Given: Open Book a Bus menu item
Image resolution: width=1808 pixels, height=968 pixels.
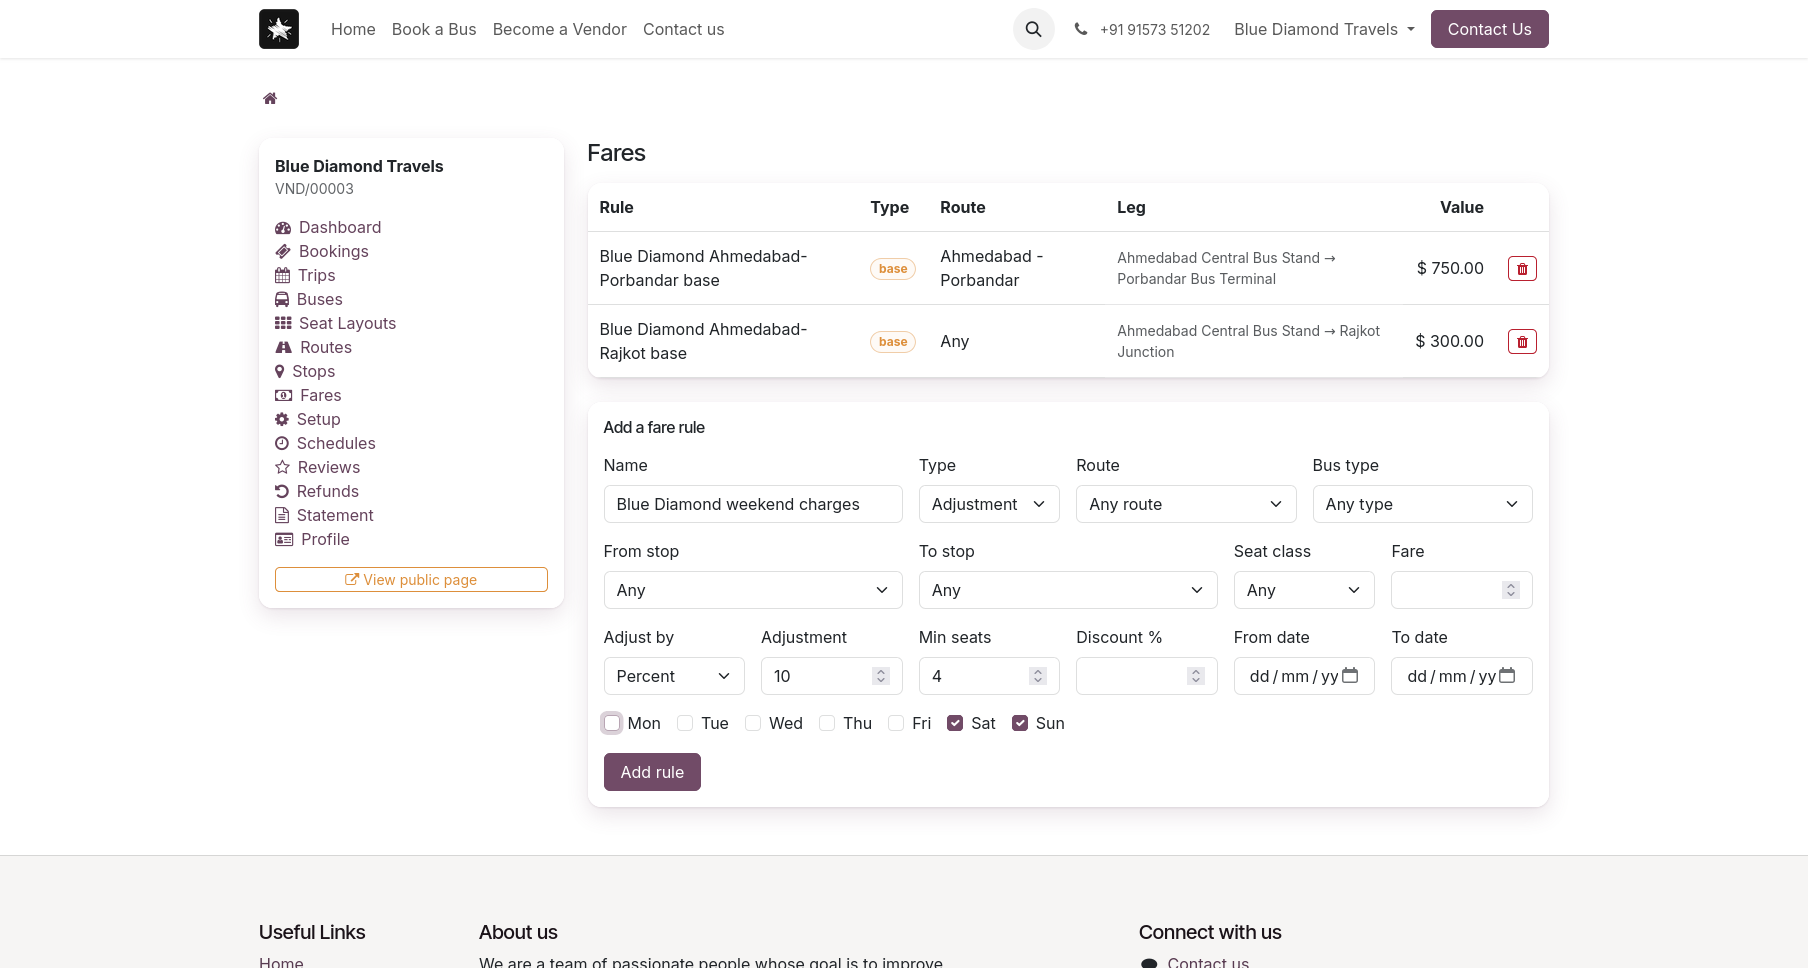Looking at the screenshot, I should tap(434, 29).
